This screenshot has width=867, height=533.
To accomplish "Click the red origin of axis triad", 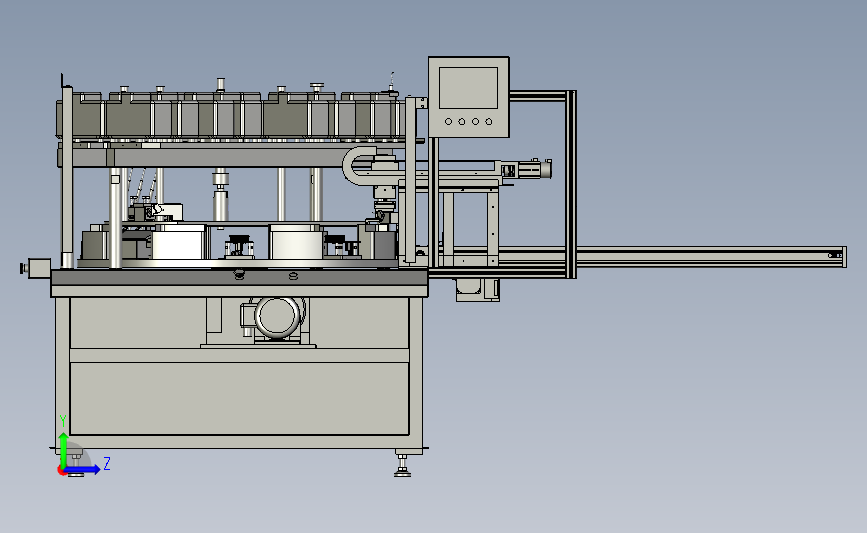I will (x=61, y=470).
